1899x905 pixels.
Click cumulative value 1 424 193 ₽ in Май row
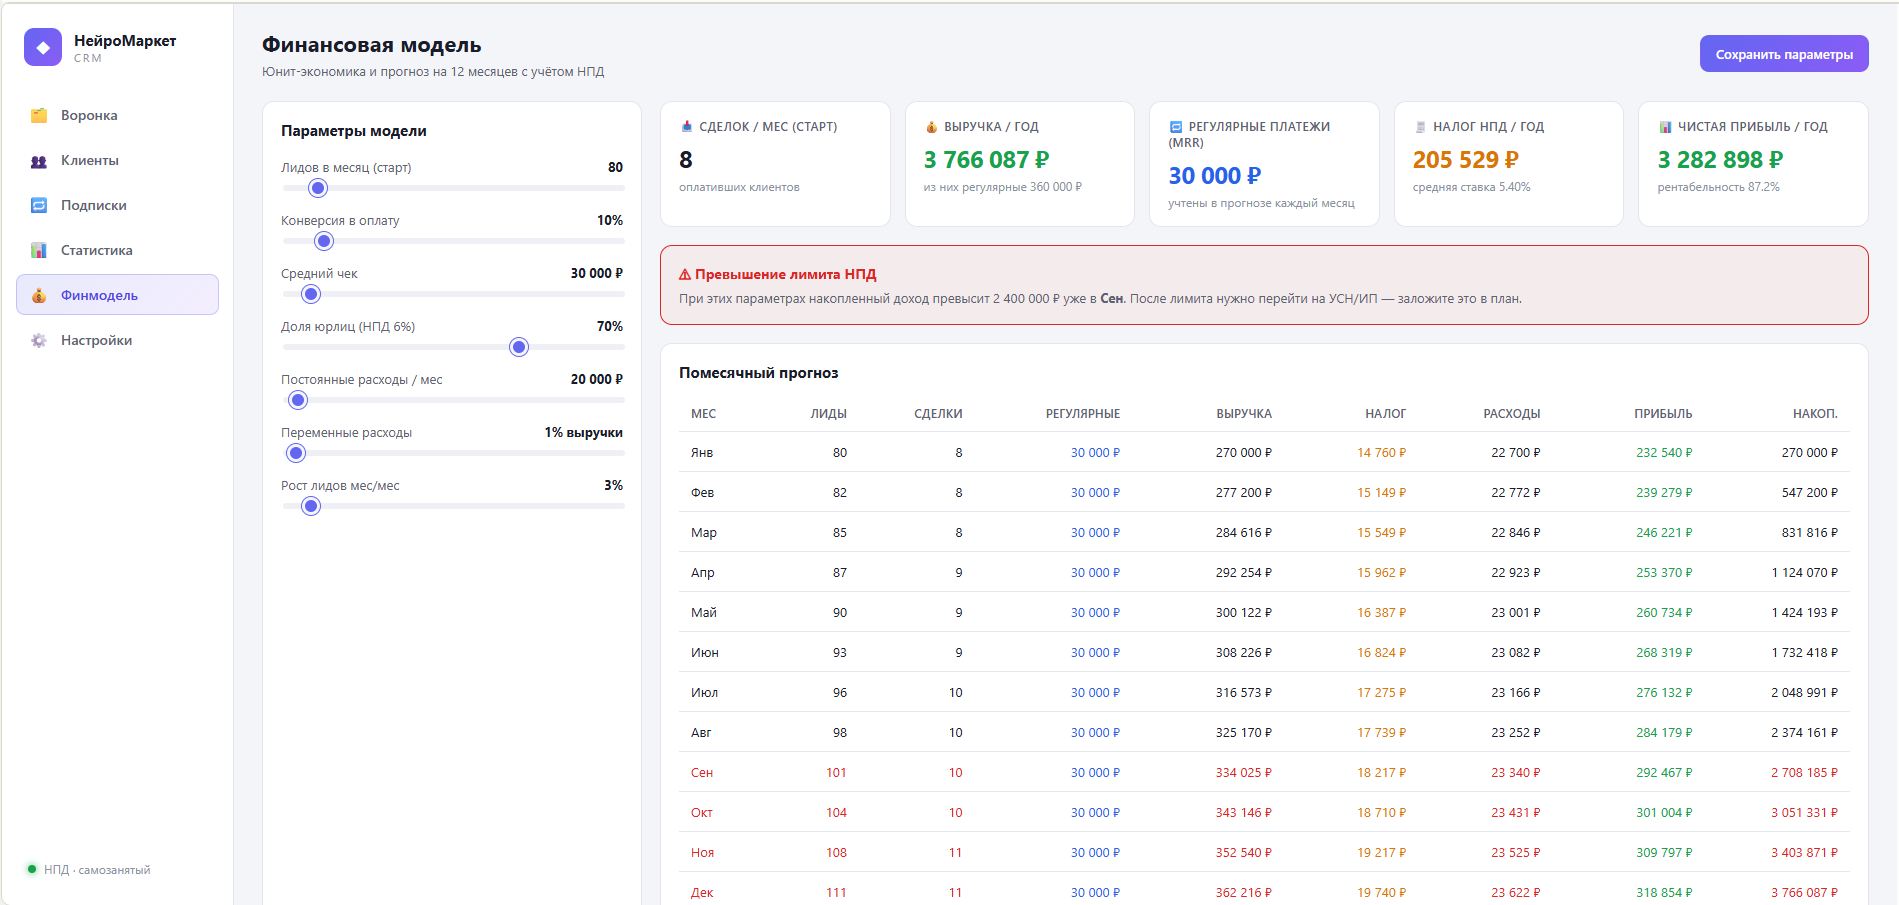click(x=1805, y=612)
